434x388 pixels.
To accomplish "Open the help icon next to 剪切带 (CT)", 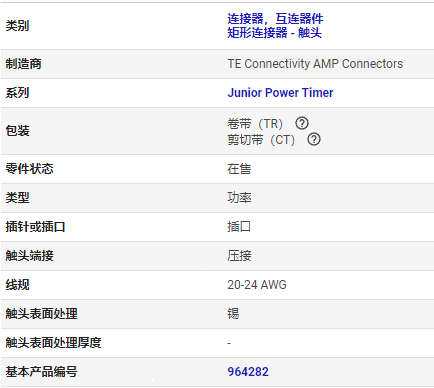I will tap(314, 139).
